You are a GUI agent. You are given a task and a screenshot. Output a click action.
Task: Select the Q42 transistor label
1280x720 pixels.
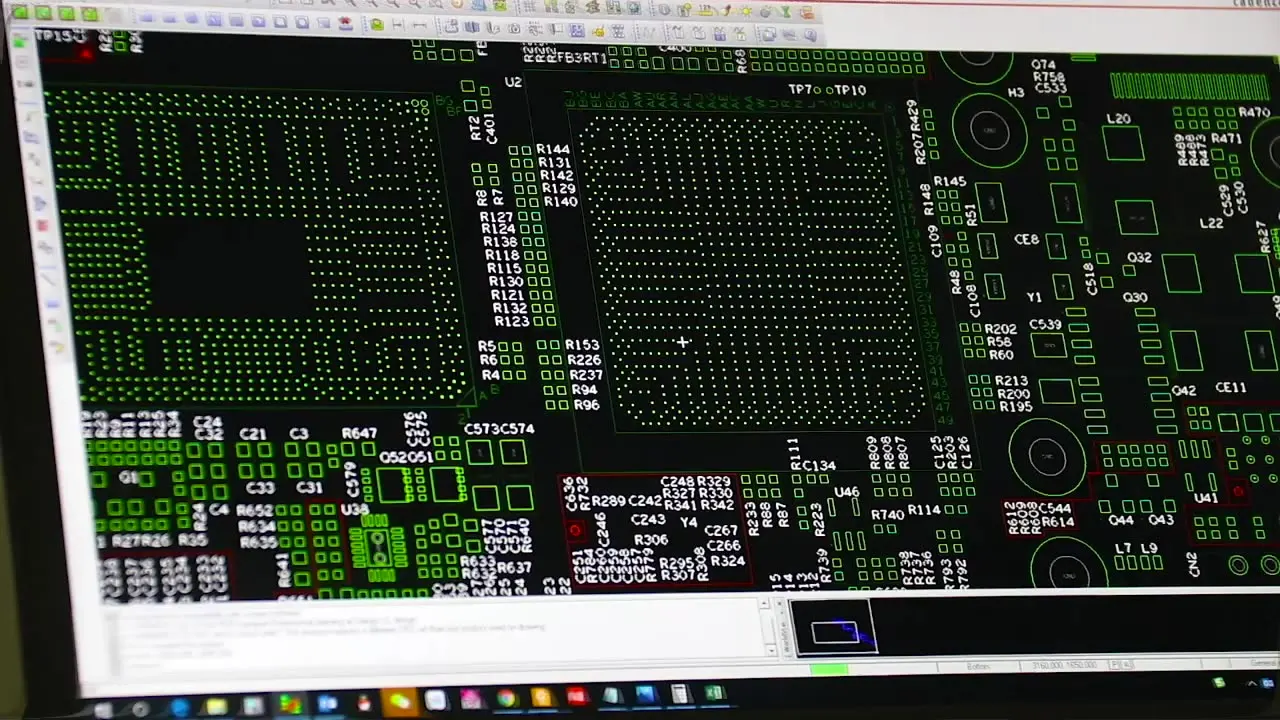(x=1184, y=391)
